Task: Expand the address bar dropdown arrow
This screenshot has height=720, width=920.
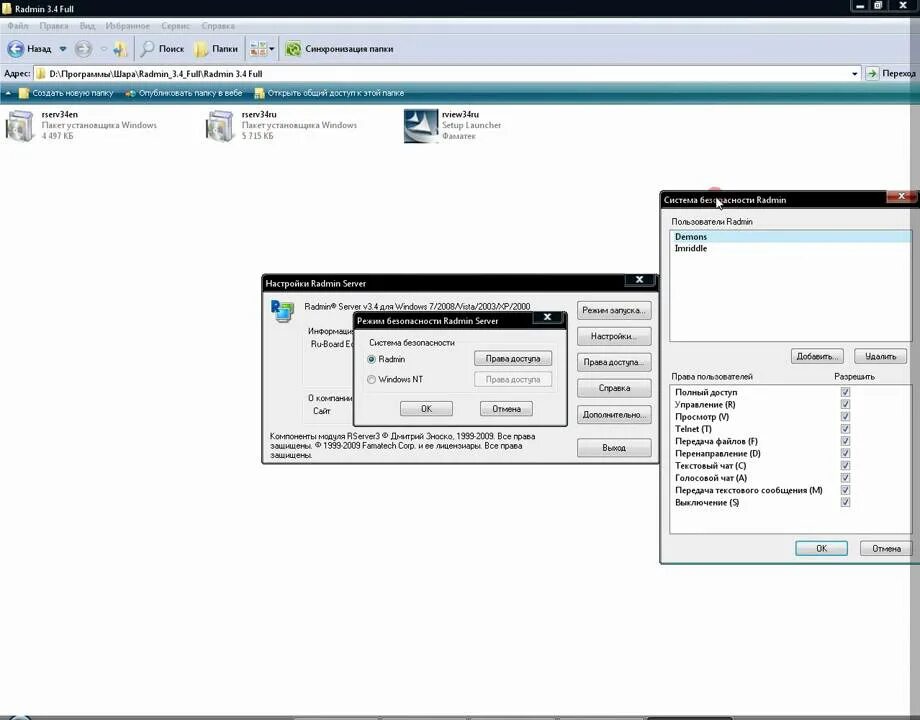Action: 854,74
